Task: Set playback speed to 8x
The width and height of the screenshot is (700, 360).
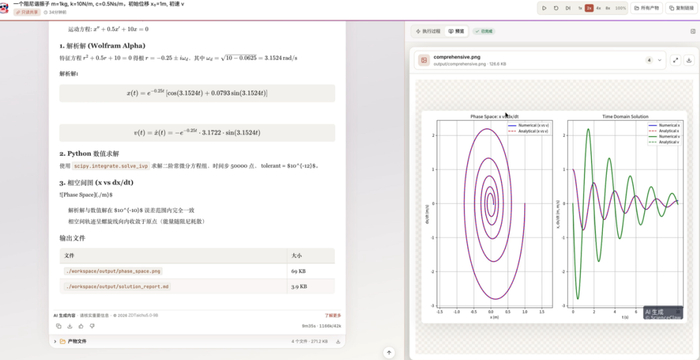Action: coord(608,8)
